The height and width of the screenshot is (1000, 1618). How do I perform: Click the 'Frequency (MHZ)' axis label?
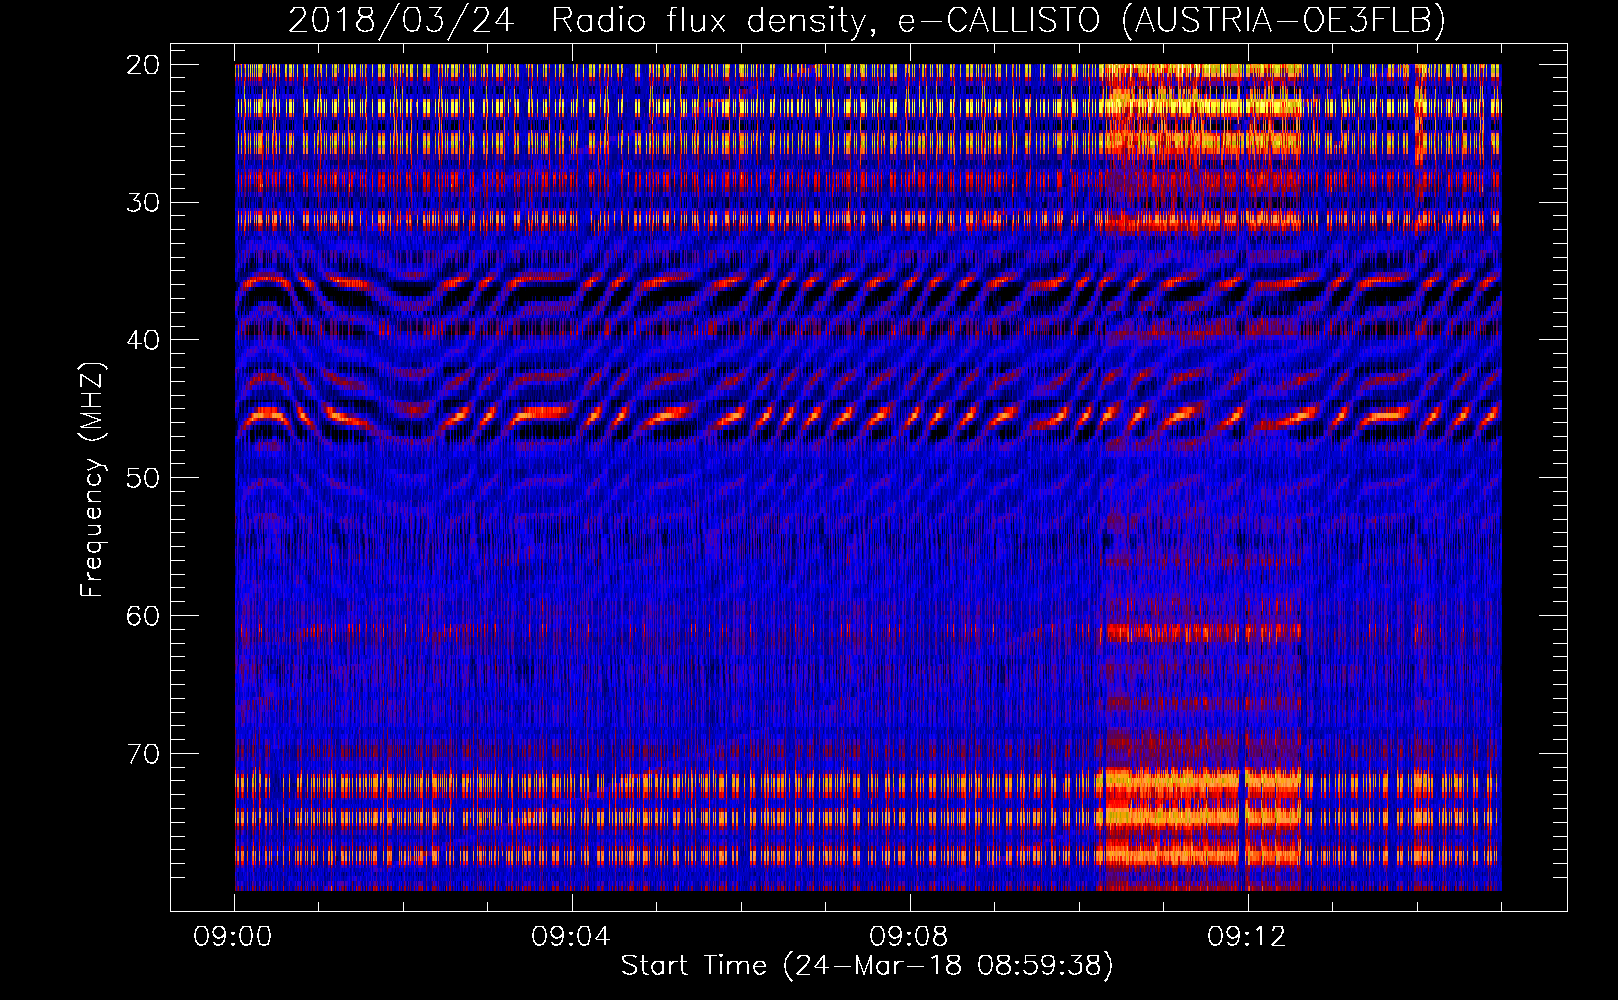(x=92, y=480)
